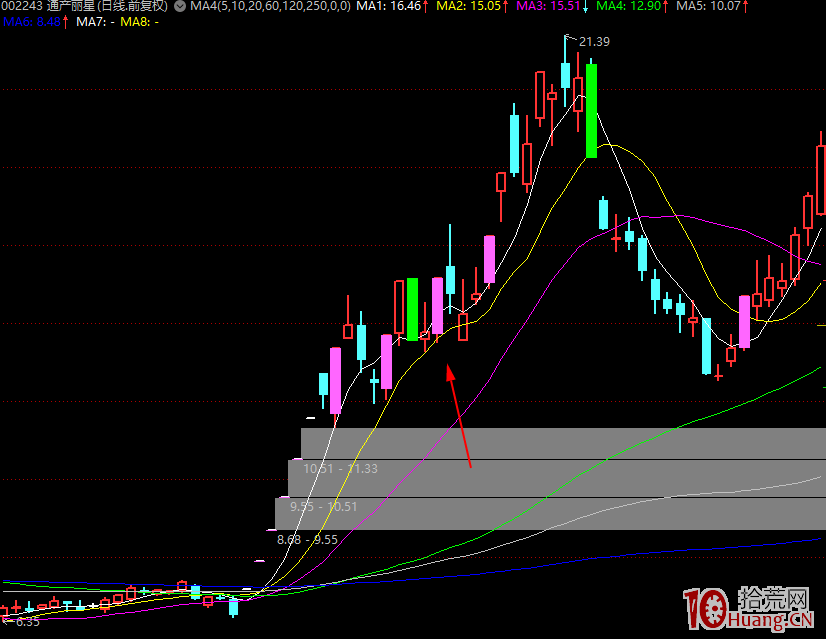Click the green candlestick left of the red arrow

point(412,309)
